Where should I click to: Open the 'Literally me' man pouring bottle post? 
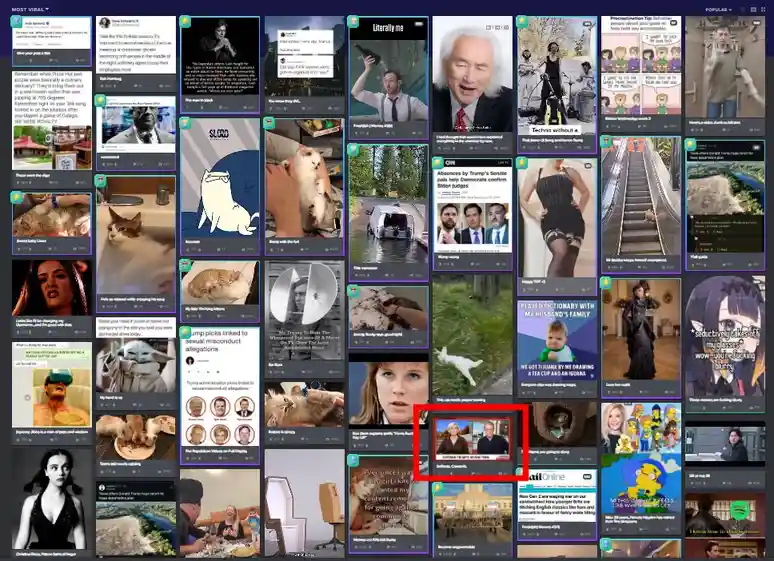[x=388, y=78]
